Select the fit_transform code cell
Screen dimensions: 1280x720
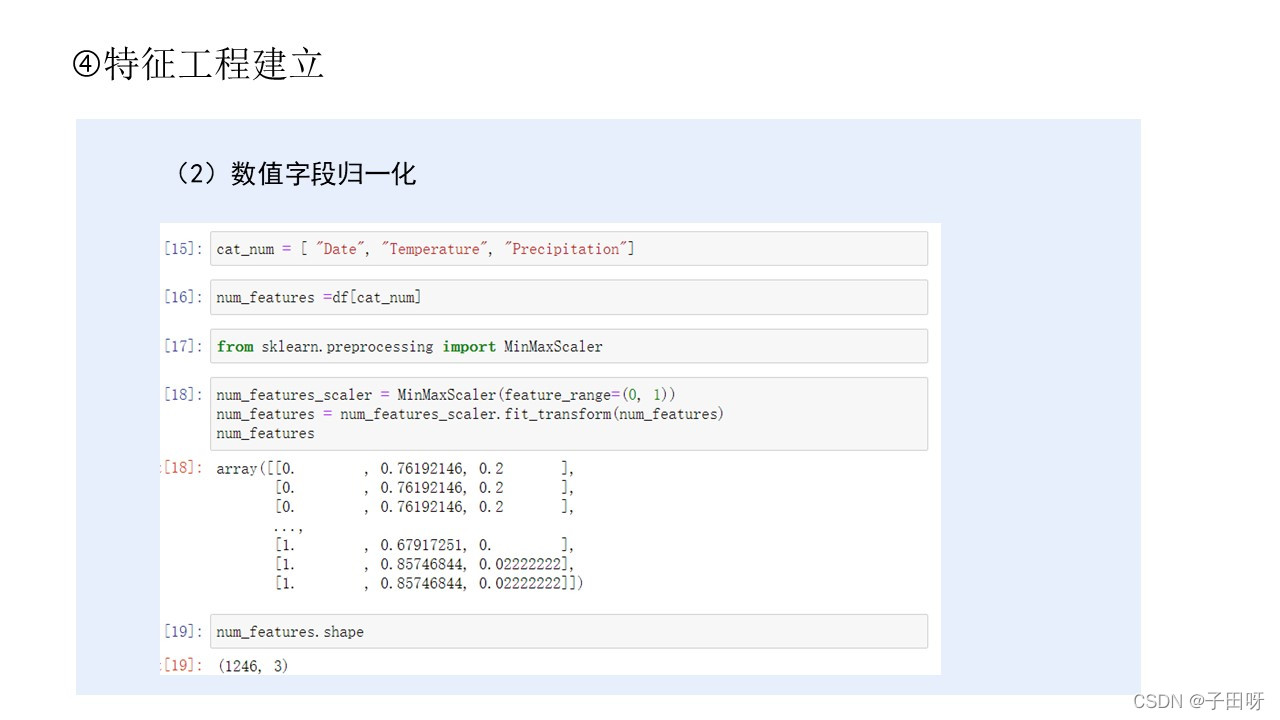(x=568, y=413)
